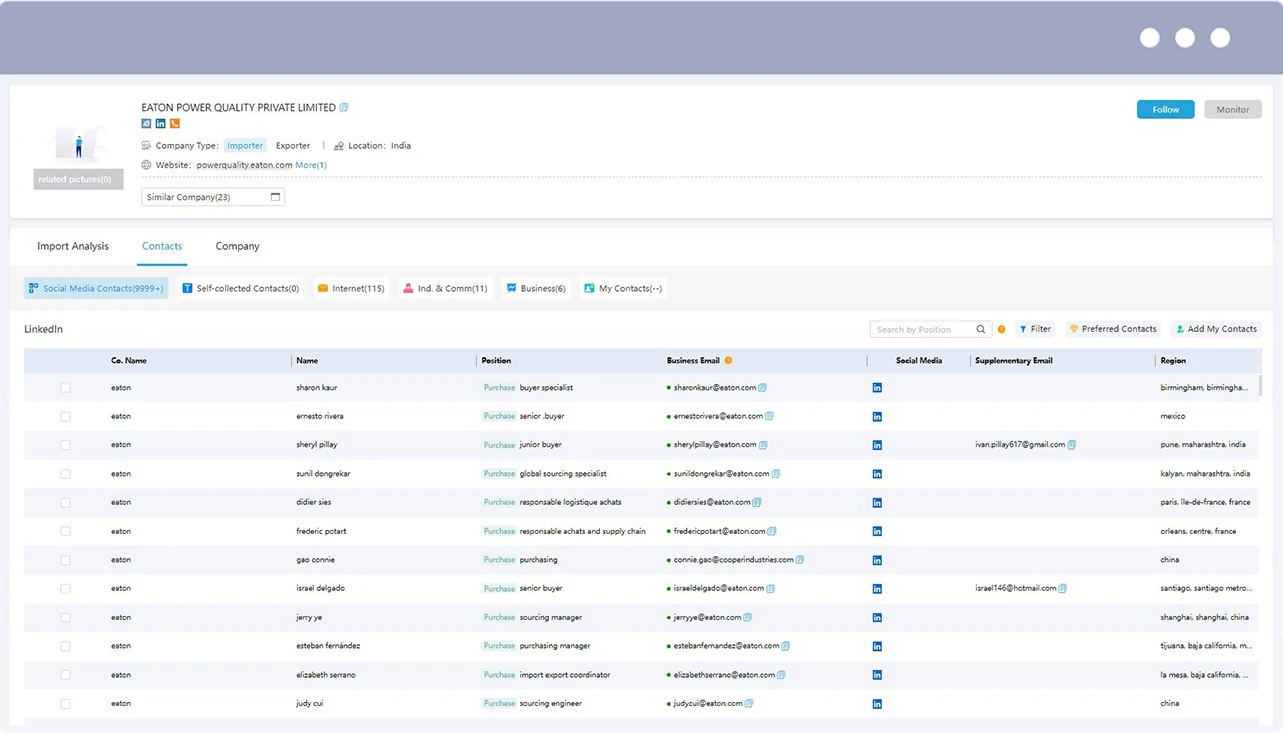Viewport: 1283px width, 733px height.
Task: Click the blue Follow button
Action: [1166, 109]
